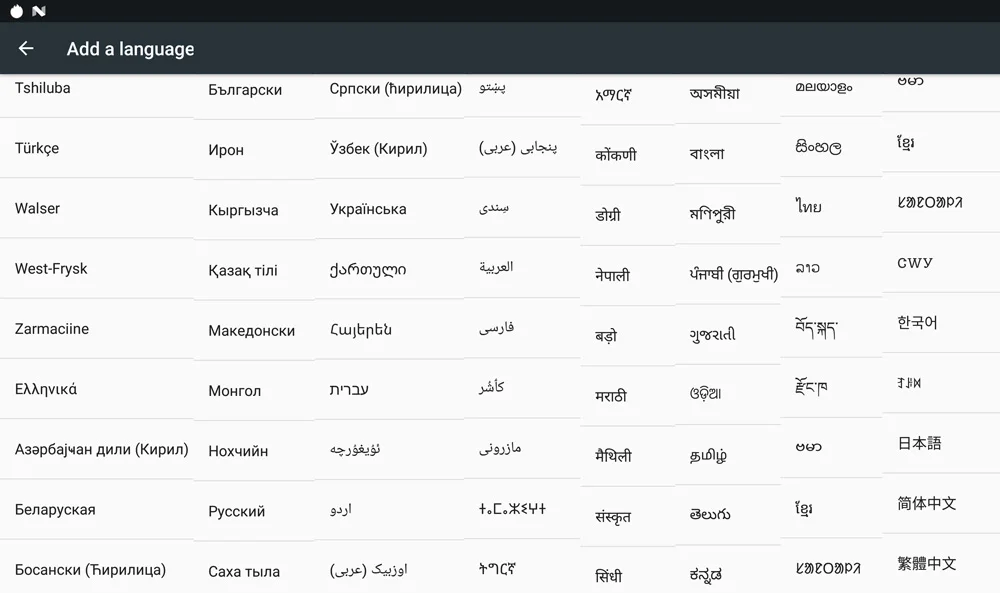The width and height of the screenshot is (1000, 593).
Task: Select Македонски language
Action: [x=251, y=331]
